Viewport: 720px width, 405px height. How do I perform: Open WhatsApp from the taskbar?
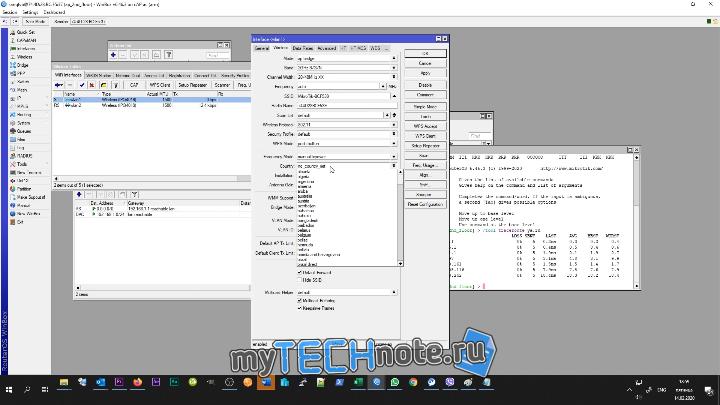pyautogui.click(x=394, y=382)
